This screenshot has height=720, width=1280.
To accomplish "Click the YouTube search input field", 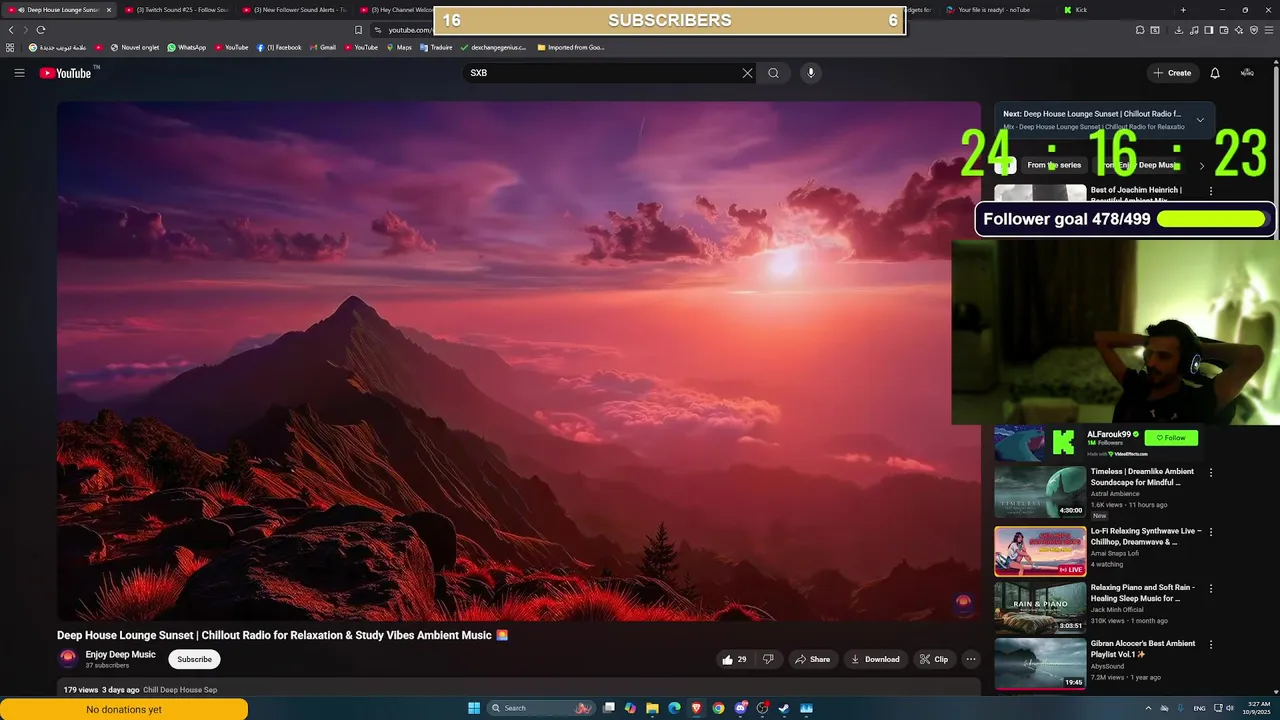I will click(600, 73).
